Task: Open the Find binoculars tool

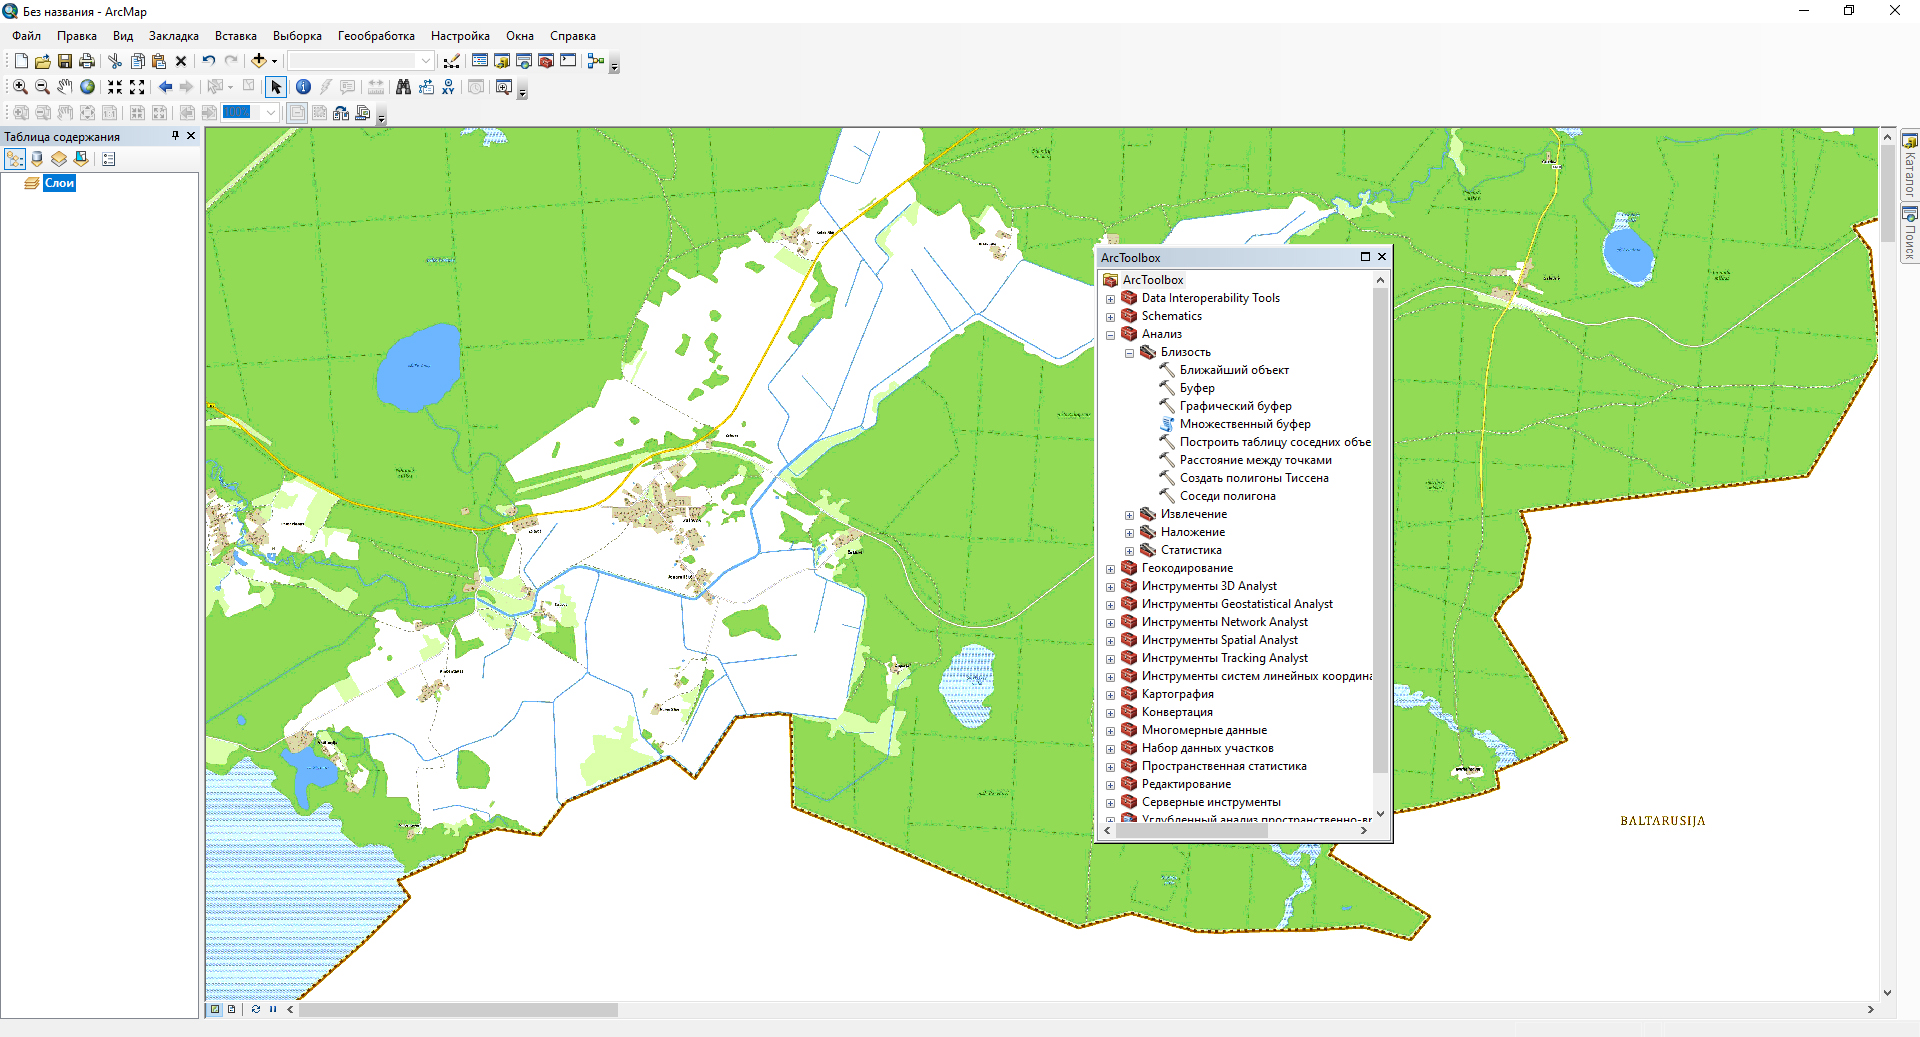Action: tap(403, 87)
